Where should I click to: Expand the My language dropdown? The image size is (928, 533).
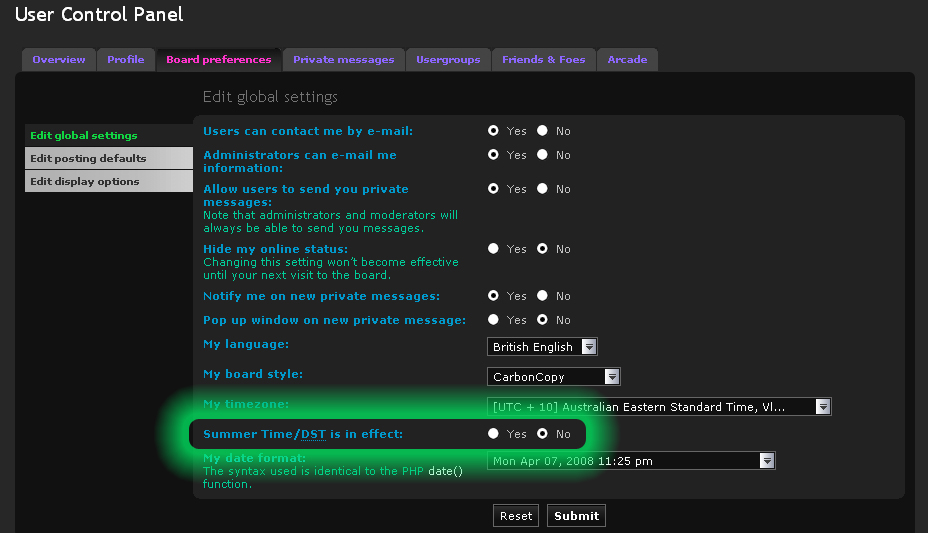pyautogui.click(x=588, y=347)
